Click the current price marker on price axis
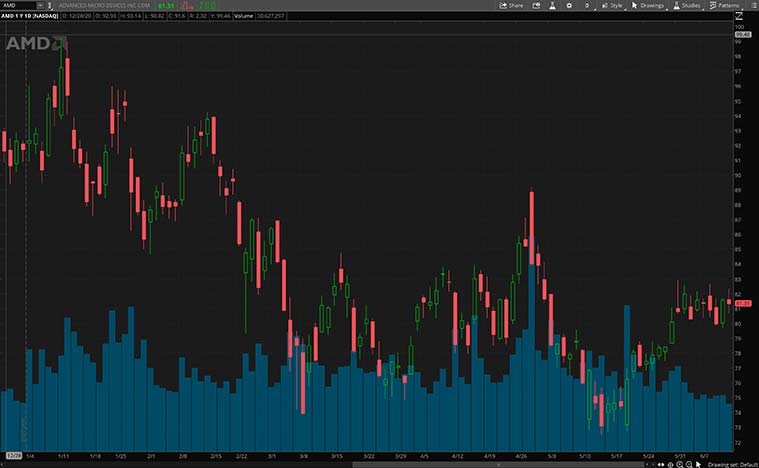 pyautogui.click(x=743, y=303)
